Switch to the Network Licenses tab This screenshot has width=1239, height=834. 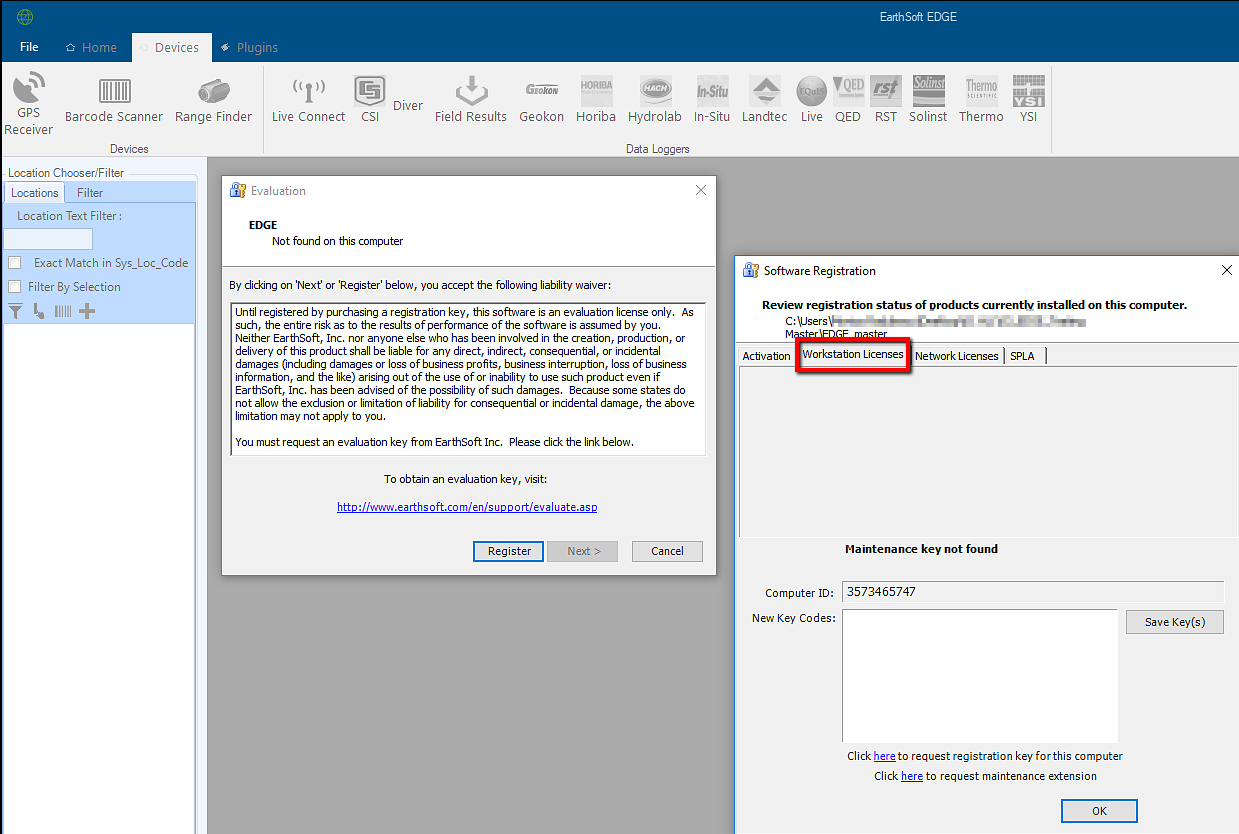coord(956,356)
